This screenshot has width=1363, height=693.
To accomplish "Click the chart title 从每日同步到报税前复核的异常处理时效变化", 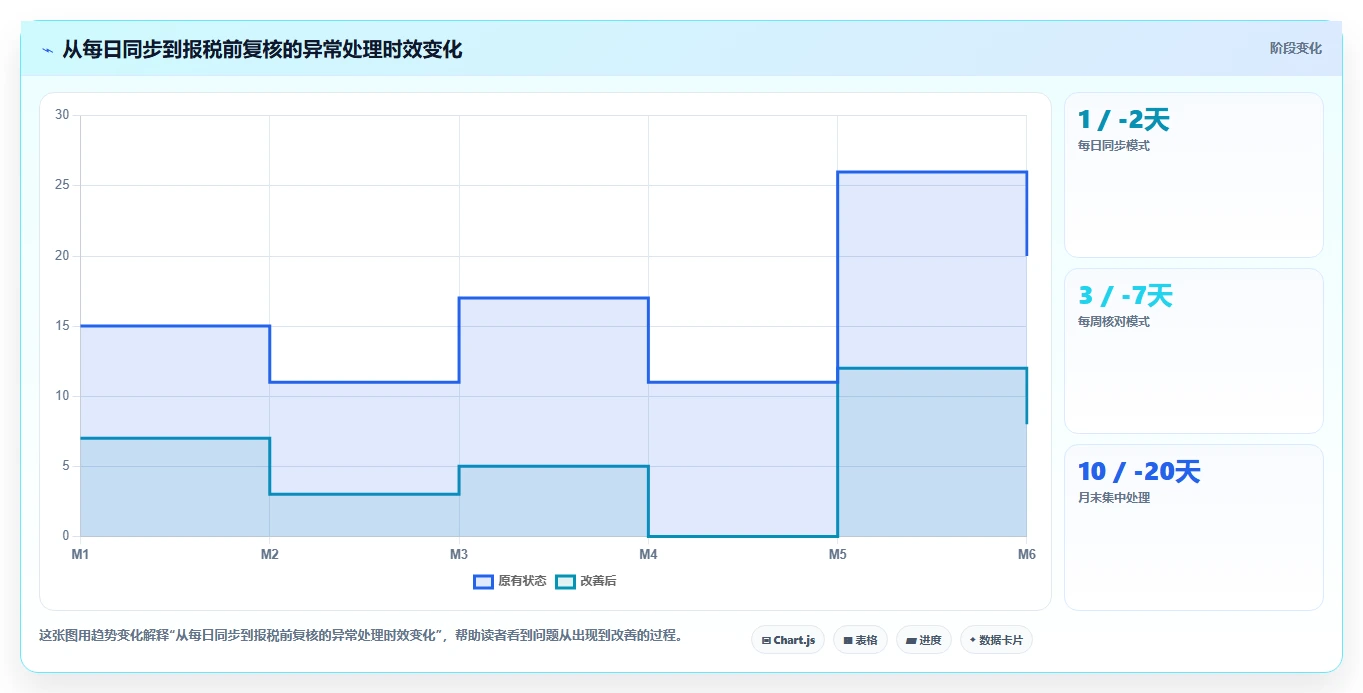I will tap(262, 49).
